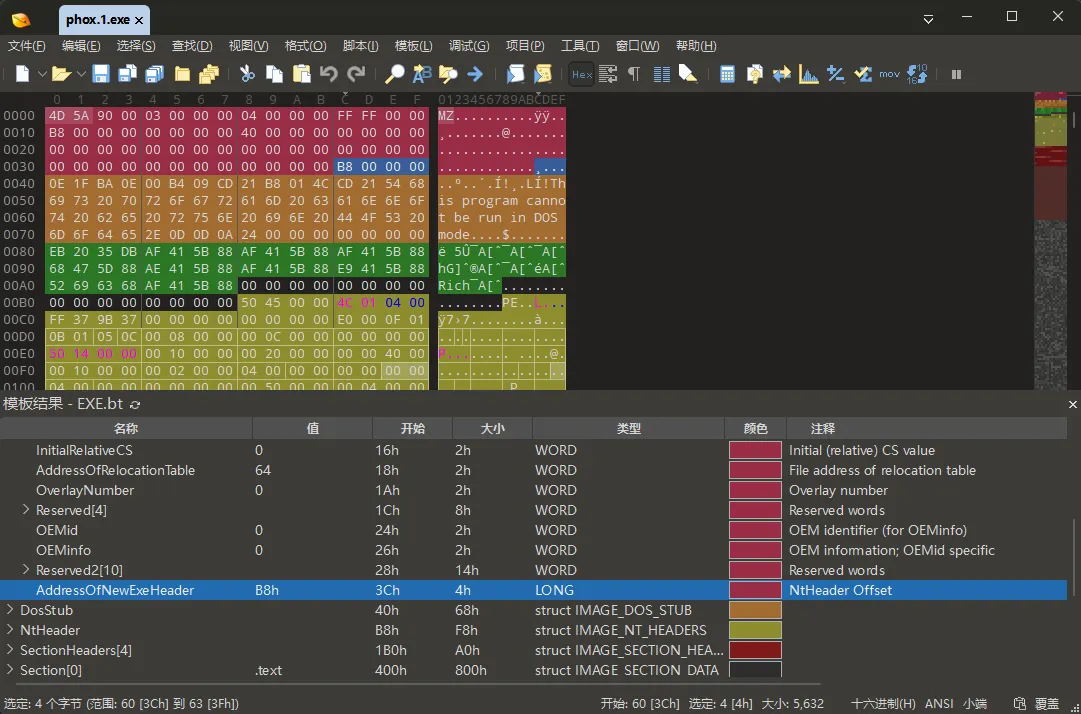Open Find with the magnifier icon
The image size is (1081, 714).
coord(394,74)
